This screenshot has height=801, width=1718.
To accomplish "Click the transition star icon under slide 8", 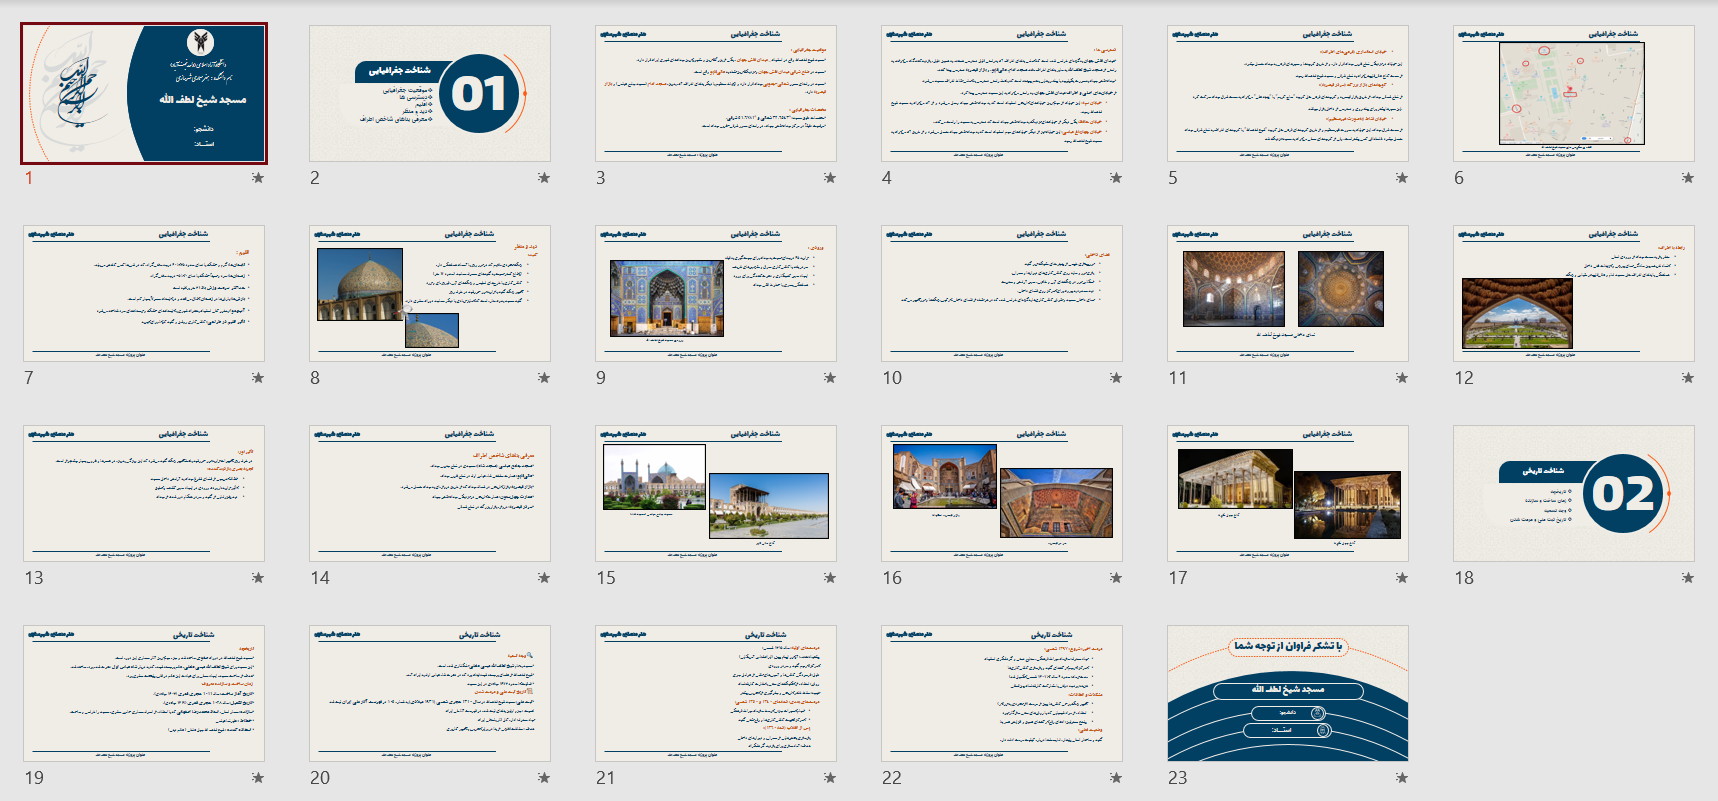I will [544, 378].
